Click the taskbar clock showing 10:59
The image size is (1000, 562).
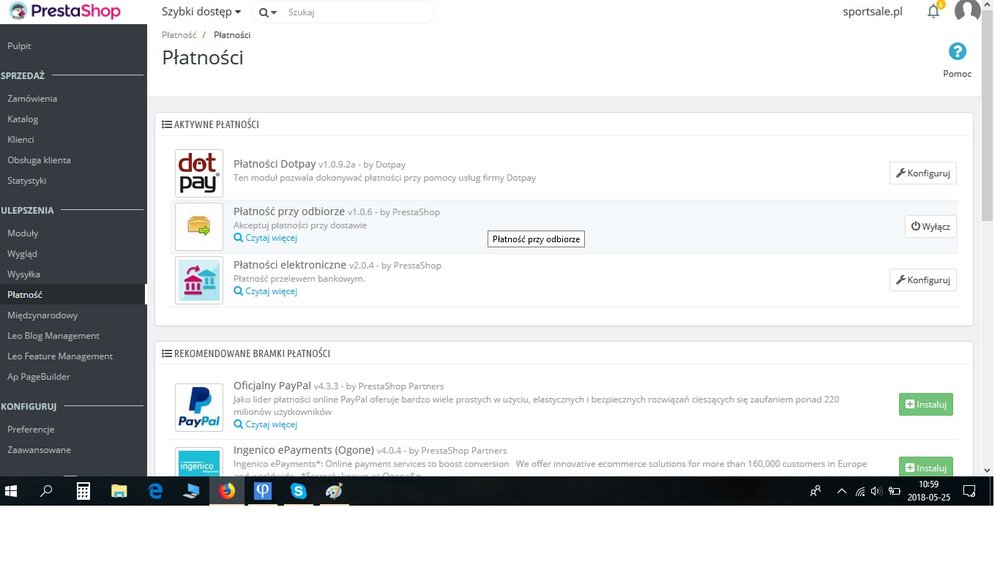pyautogui.click(x=928, y=491)
